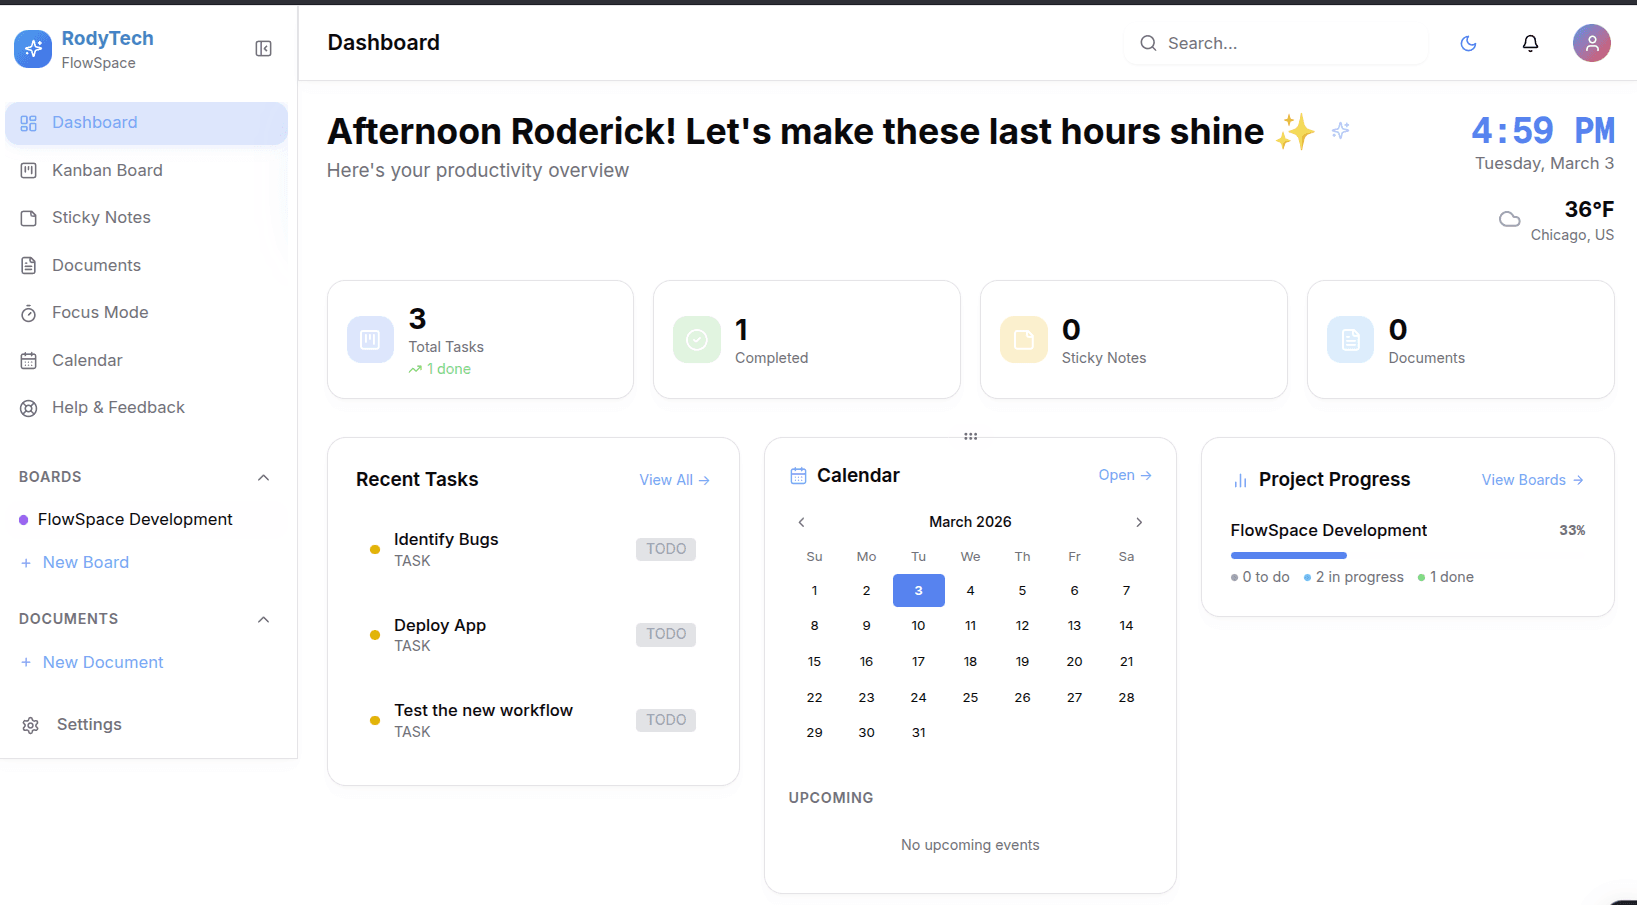The width and height of the screenshot is (1637, 905).
Task: Collapse the Documents sidebar section
Action: (x=263, y=619)
